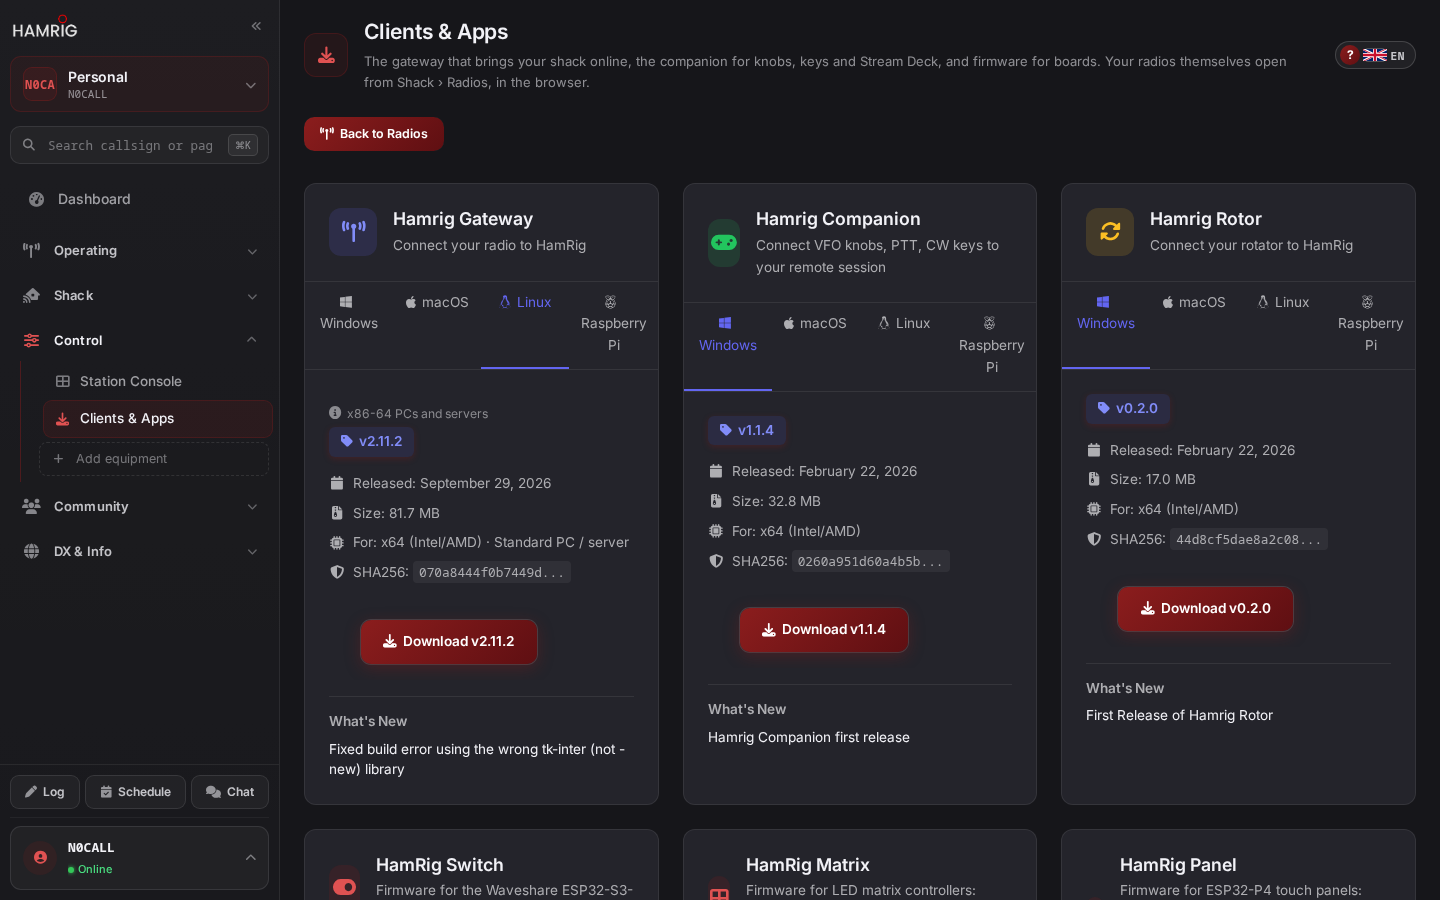The image size is (1440, 900).
Task: Select Companion Raspberry Pi tab
Action: tap(992, 345)
